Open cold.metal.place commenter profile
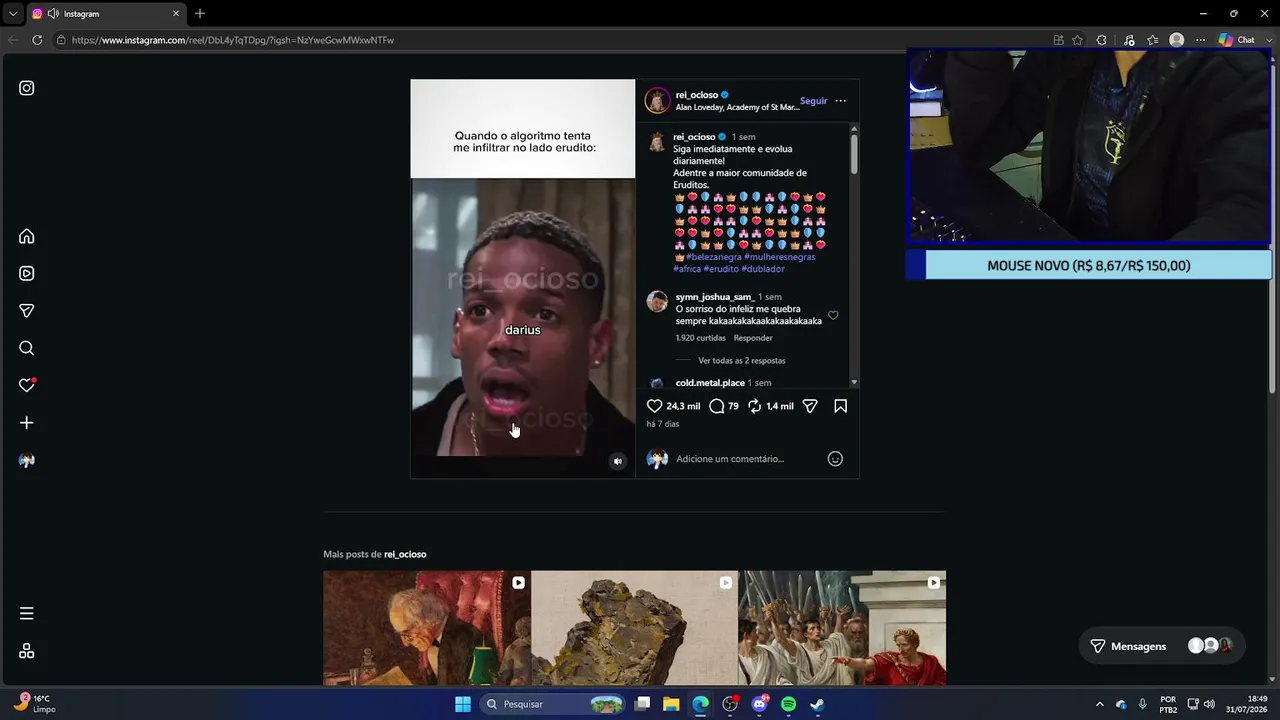This screenshot has height=720, width=1280. (710, 383)
